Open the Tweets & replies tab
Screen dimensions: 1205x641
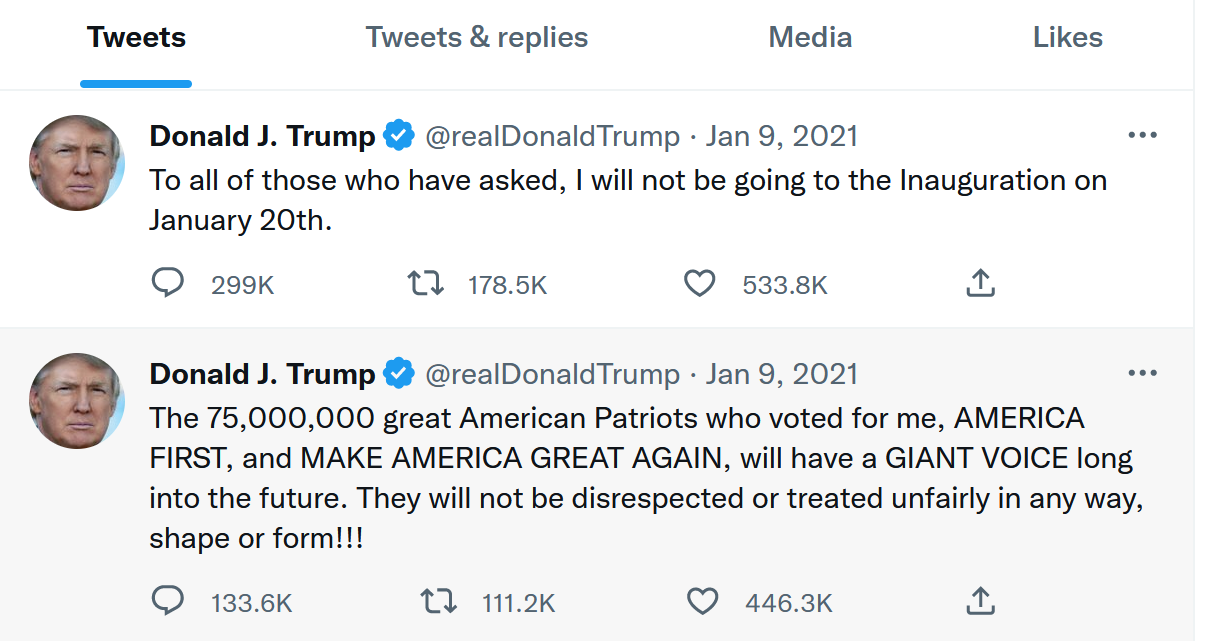[x=477, y=38]
